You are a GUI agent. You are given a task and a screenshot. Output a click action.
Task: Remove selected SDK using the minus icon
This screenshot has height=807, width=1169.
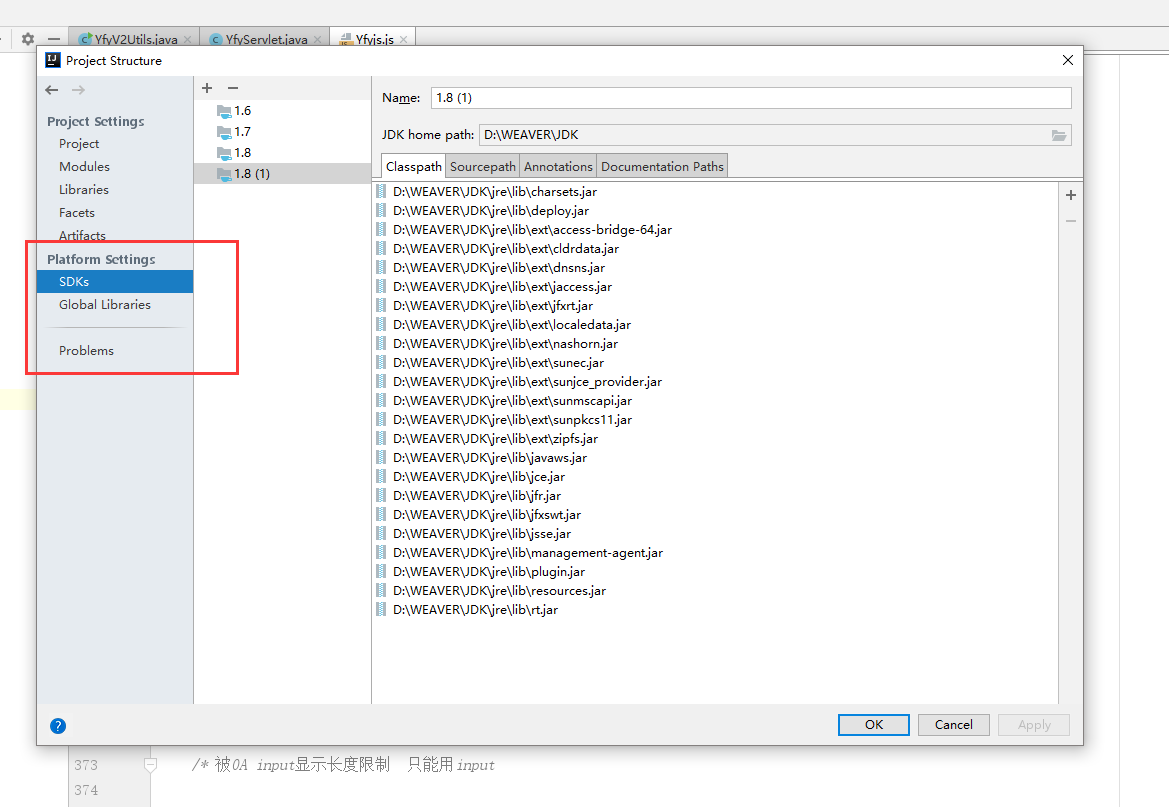pyautogui.click(x=232, y=88)
